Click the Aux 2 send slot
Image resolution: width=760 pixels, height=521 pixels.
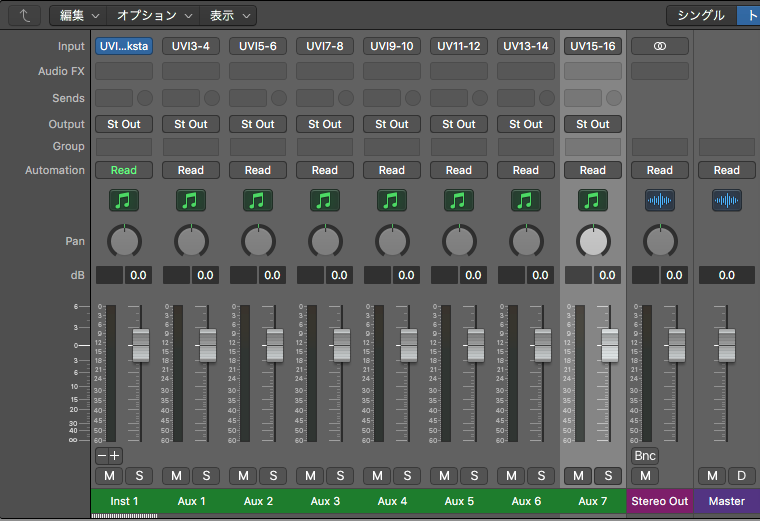pyautogui.click(x=248, y=98)
